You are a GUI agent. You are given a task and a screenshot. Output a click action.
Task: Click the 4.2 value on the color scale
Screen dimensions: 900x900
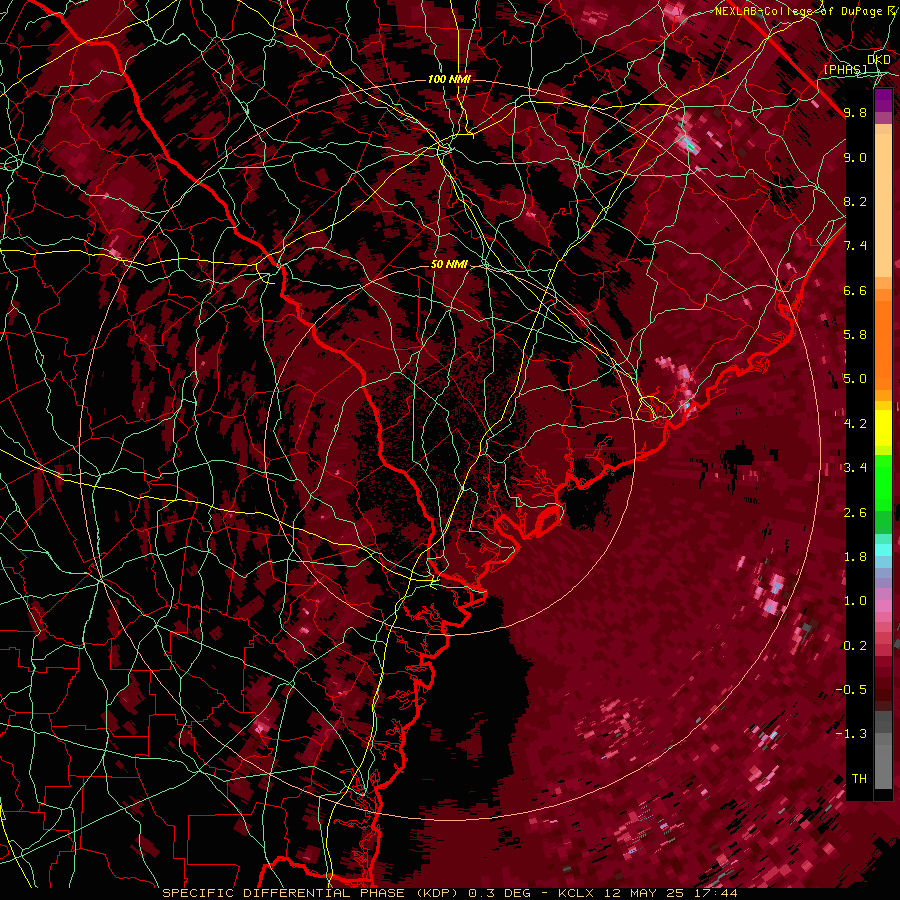tap(855, 424)
